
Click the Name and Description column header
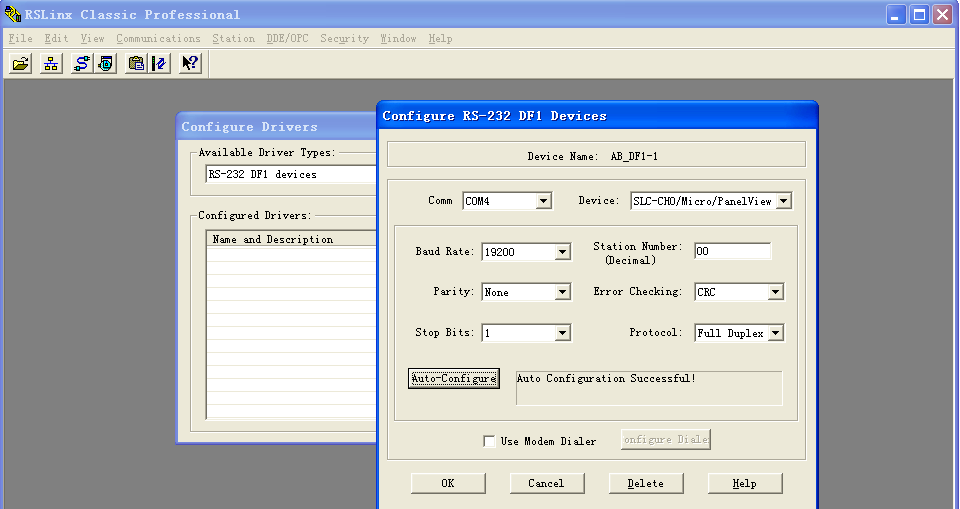tap(291, 239)
